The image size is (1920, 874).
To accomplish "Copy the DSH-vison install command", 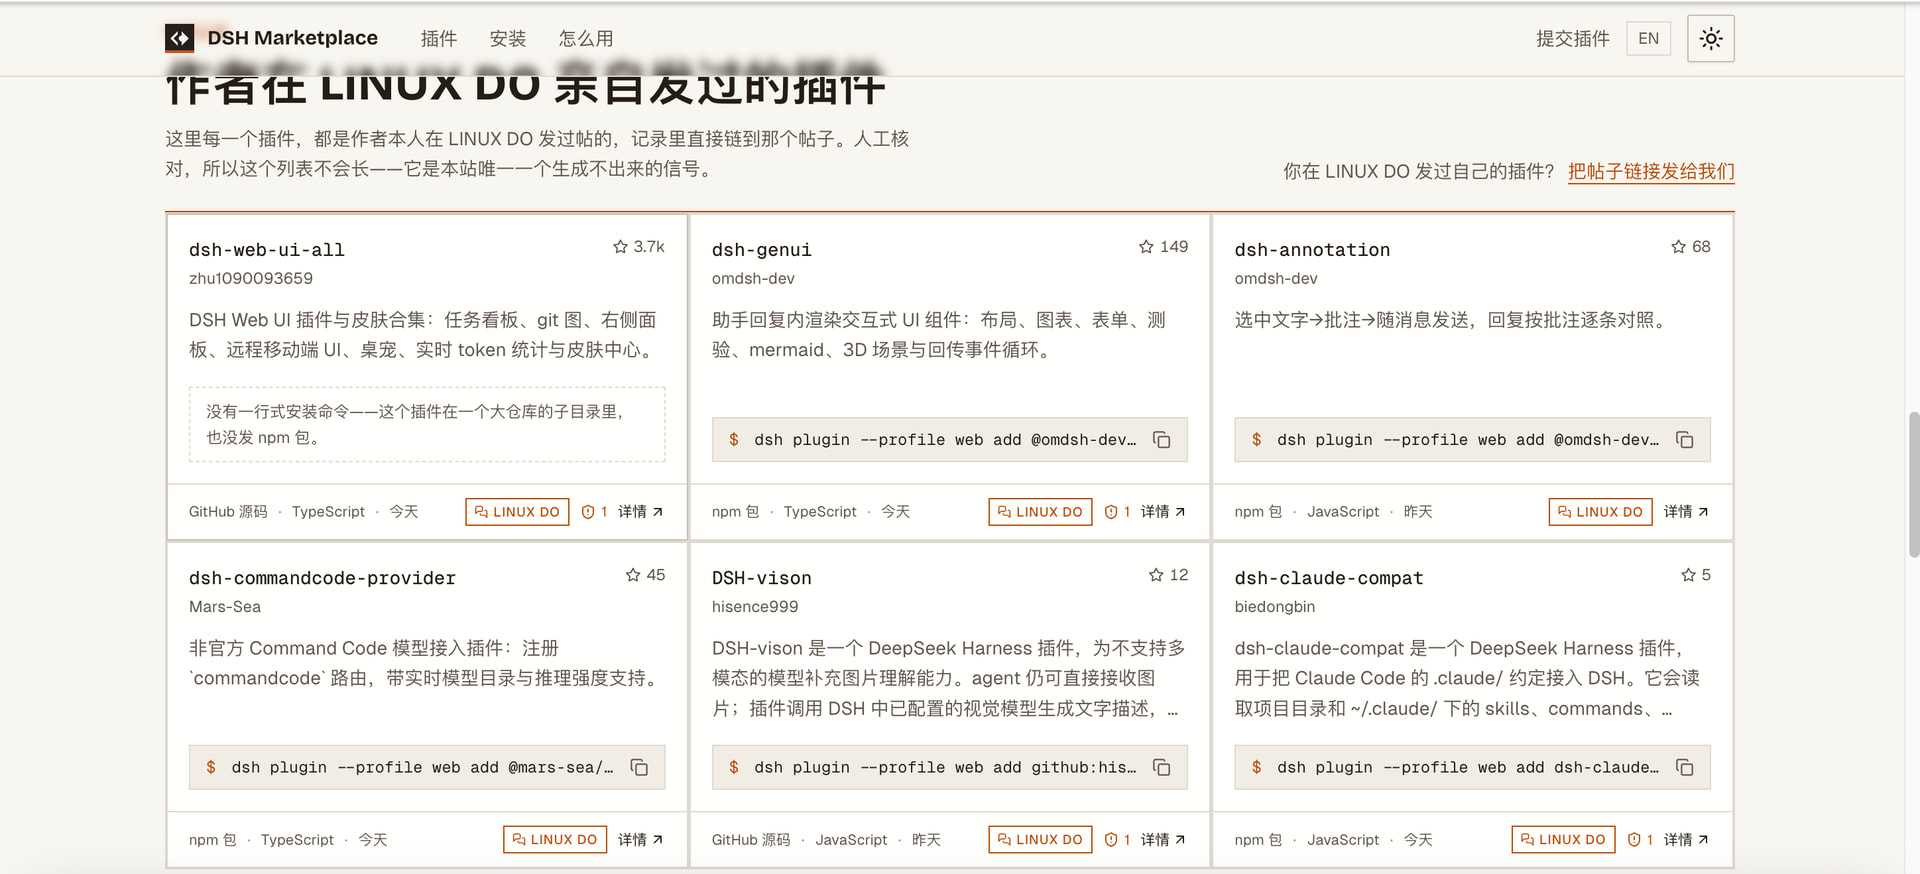I will pos(1162,767).
